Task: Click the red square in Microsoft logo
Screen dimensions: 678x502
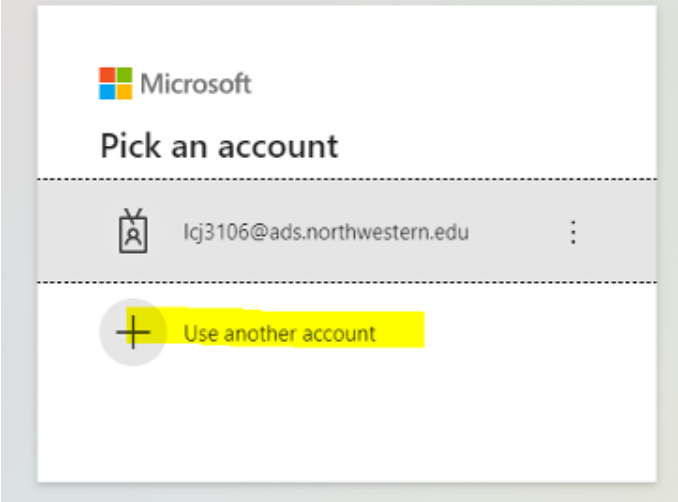Action: tap(107, 76)
